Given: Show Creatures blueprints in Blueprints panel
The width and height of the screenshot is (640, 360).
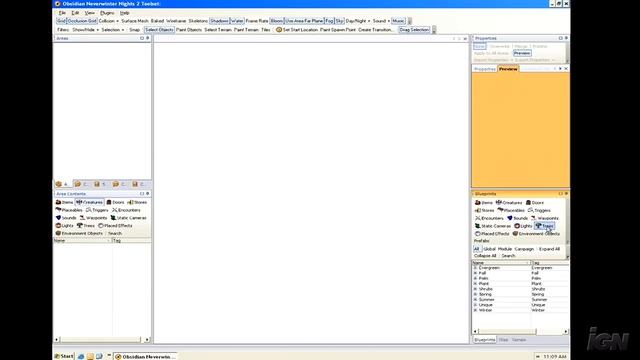Looking at the screenshot, I should tap(509, 202).
